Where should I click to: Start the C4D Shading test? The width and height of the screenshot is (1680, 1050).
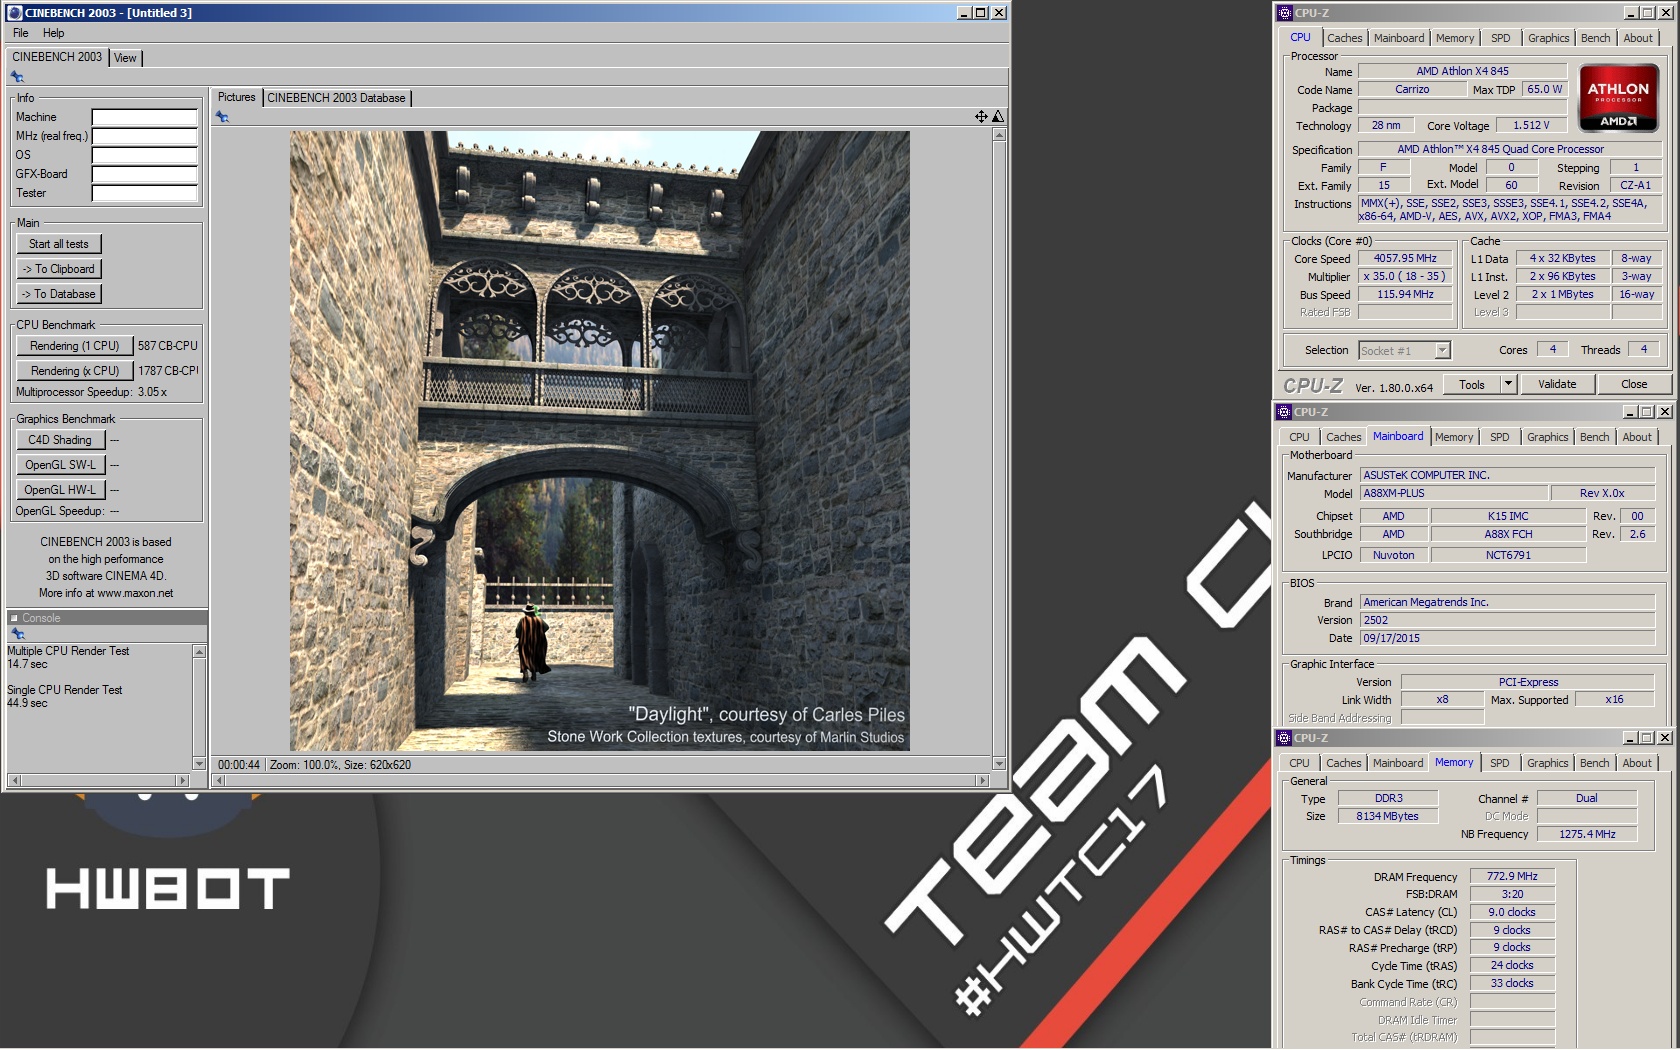click(60, 440)
